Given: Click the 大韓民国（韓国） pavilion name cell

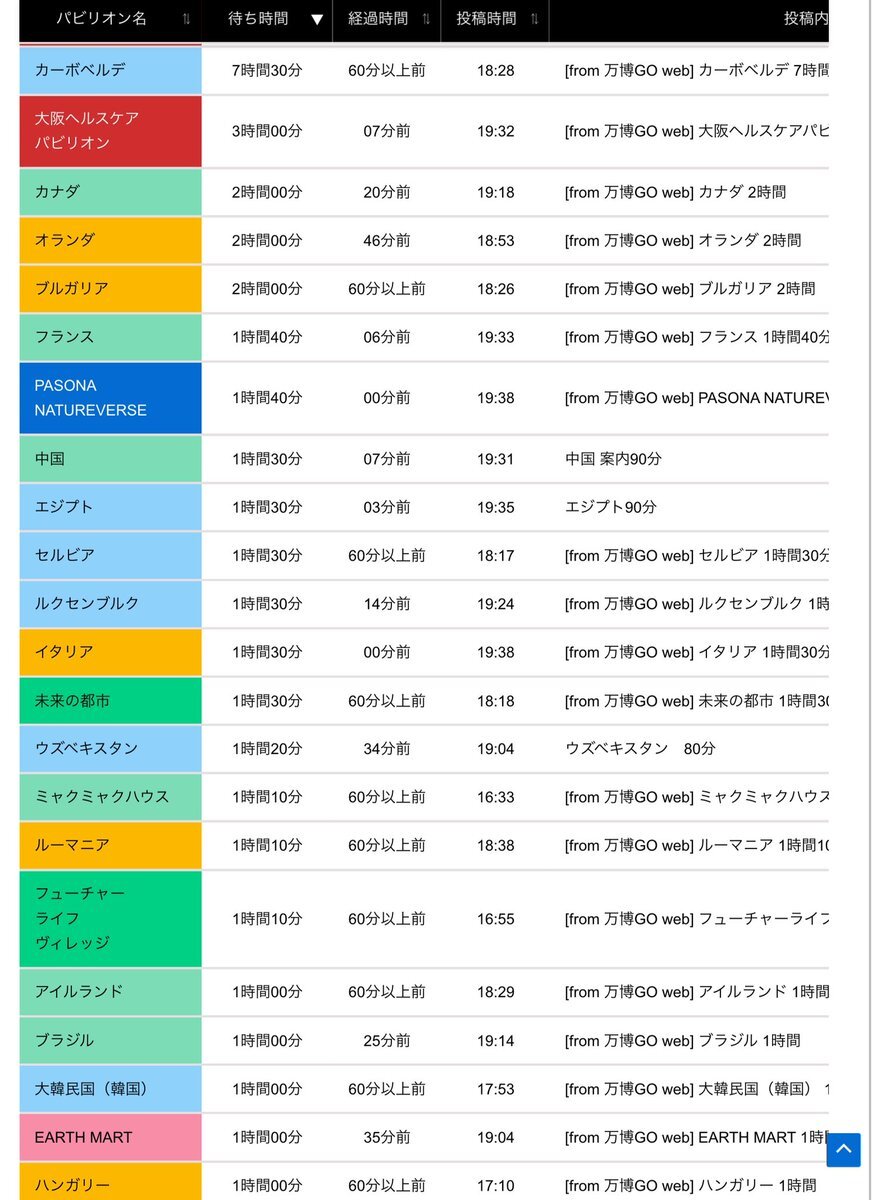Looking at the screenshot, I should point(110,1089).
